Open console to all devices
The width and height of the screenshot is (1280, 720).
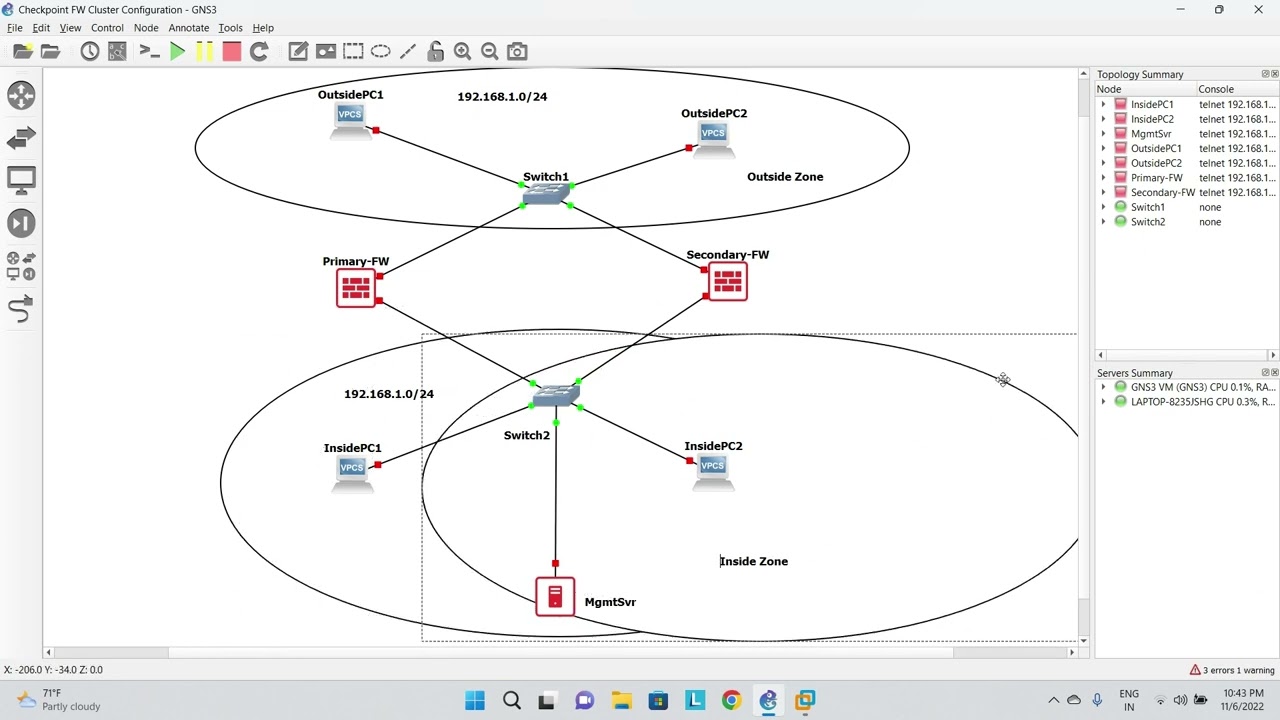[x=149, y=51]
